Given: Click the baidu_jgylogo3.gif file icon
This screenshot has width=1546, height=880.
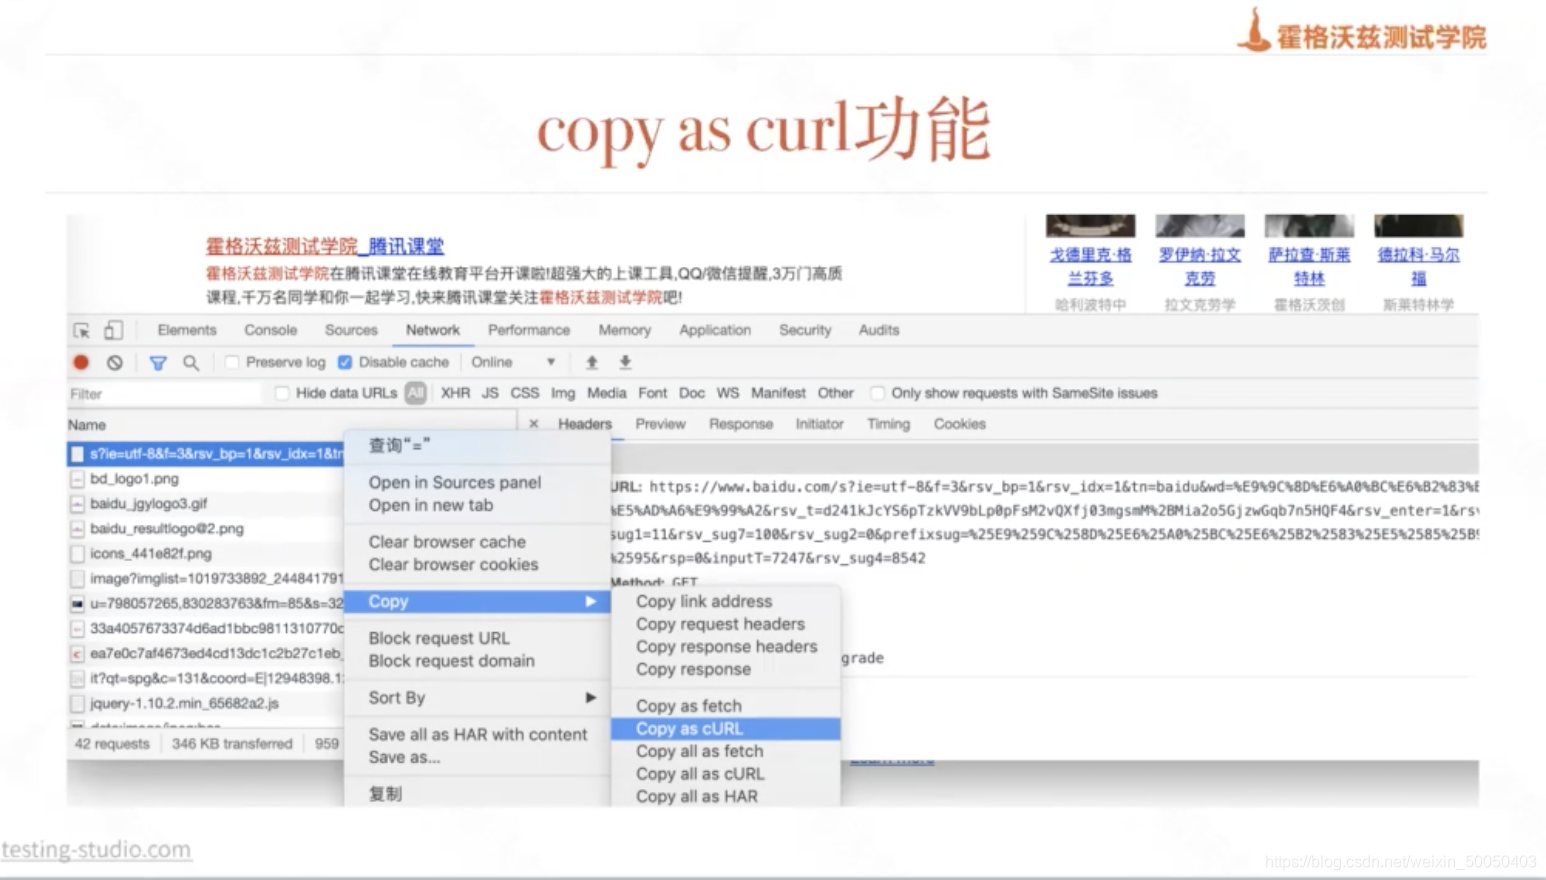Looking at the screenshot, I should 77,504.
